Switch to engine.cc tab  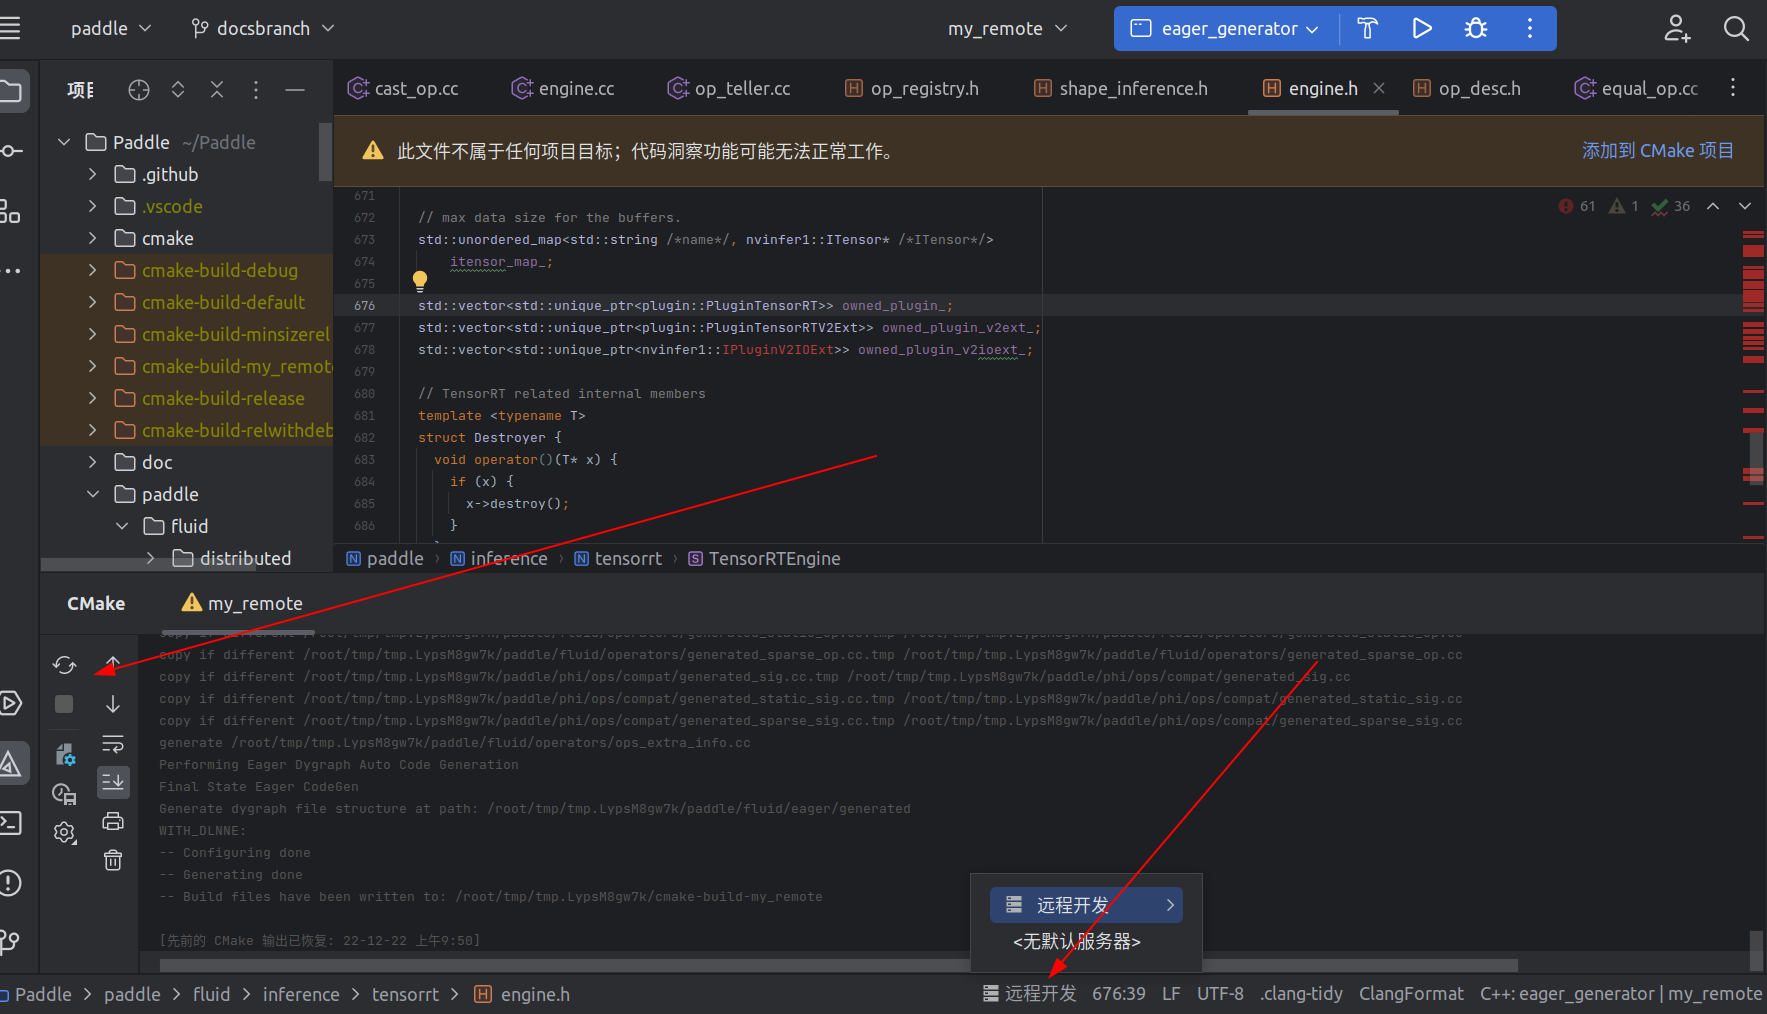pos(563,89)
